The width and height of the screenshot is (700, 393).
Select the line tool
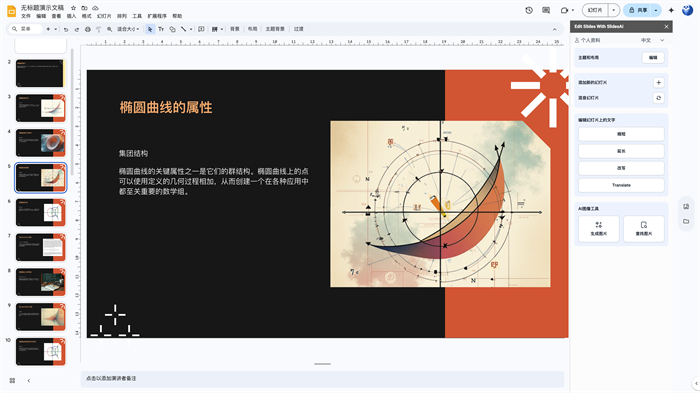pyautogui.click(x=183, y=29)
